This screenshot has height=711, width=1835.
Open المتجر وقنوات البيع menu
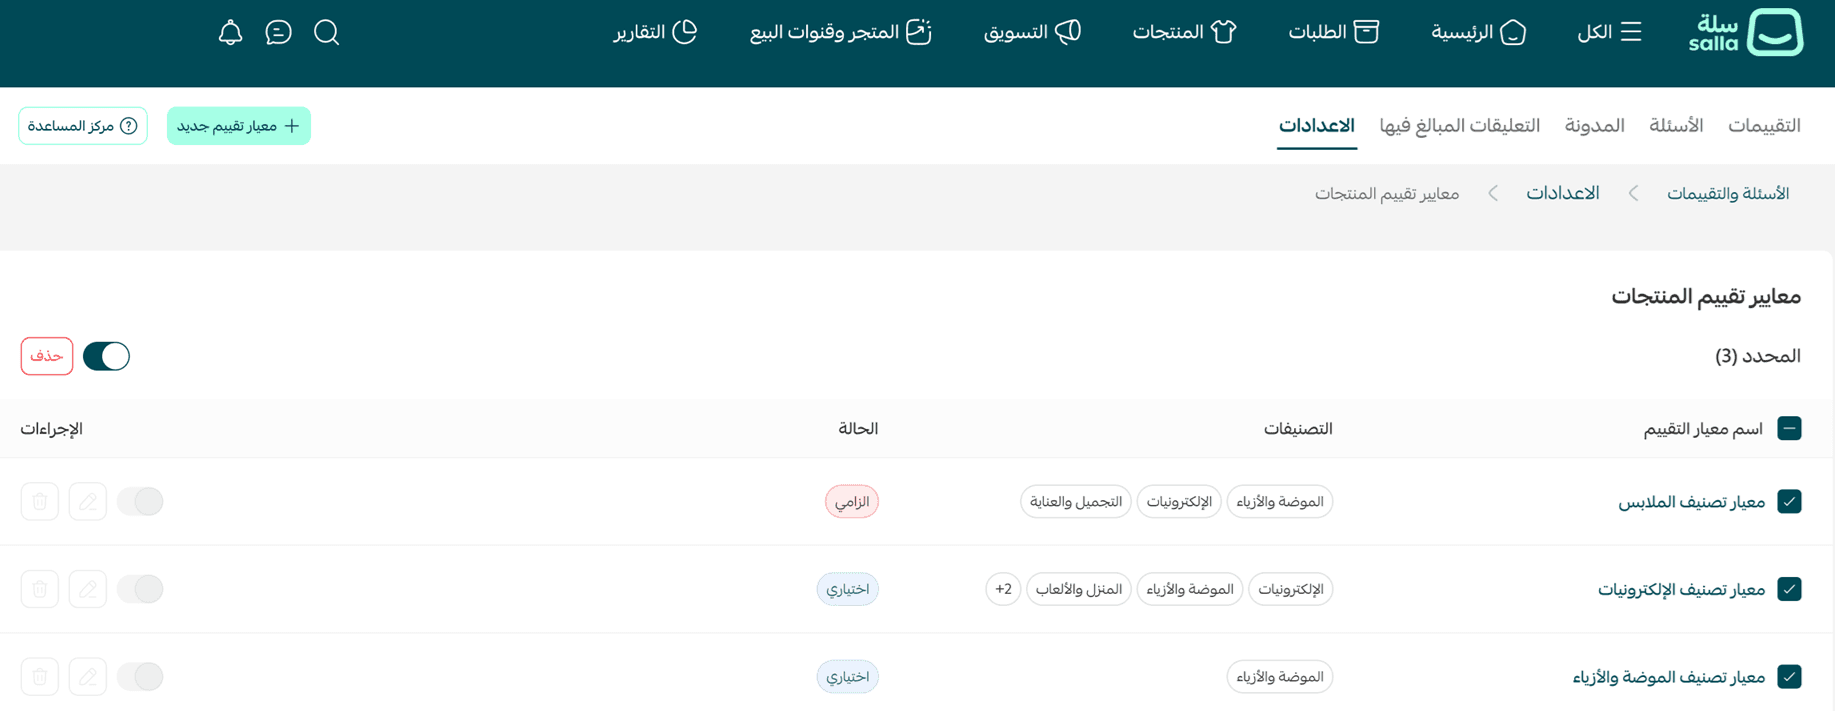pos(841,32)
